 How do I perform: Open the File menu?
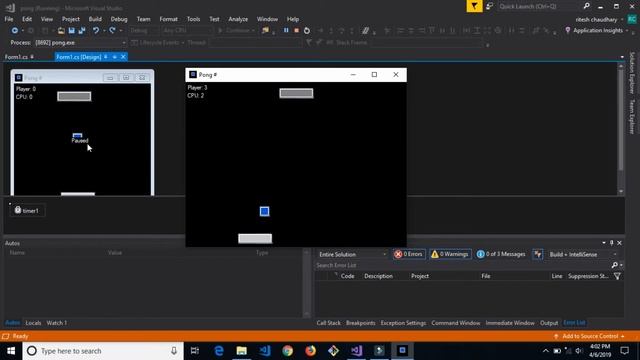pos(9,19)
